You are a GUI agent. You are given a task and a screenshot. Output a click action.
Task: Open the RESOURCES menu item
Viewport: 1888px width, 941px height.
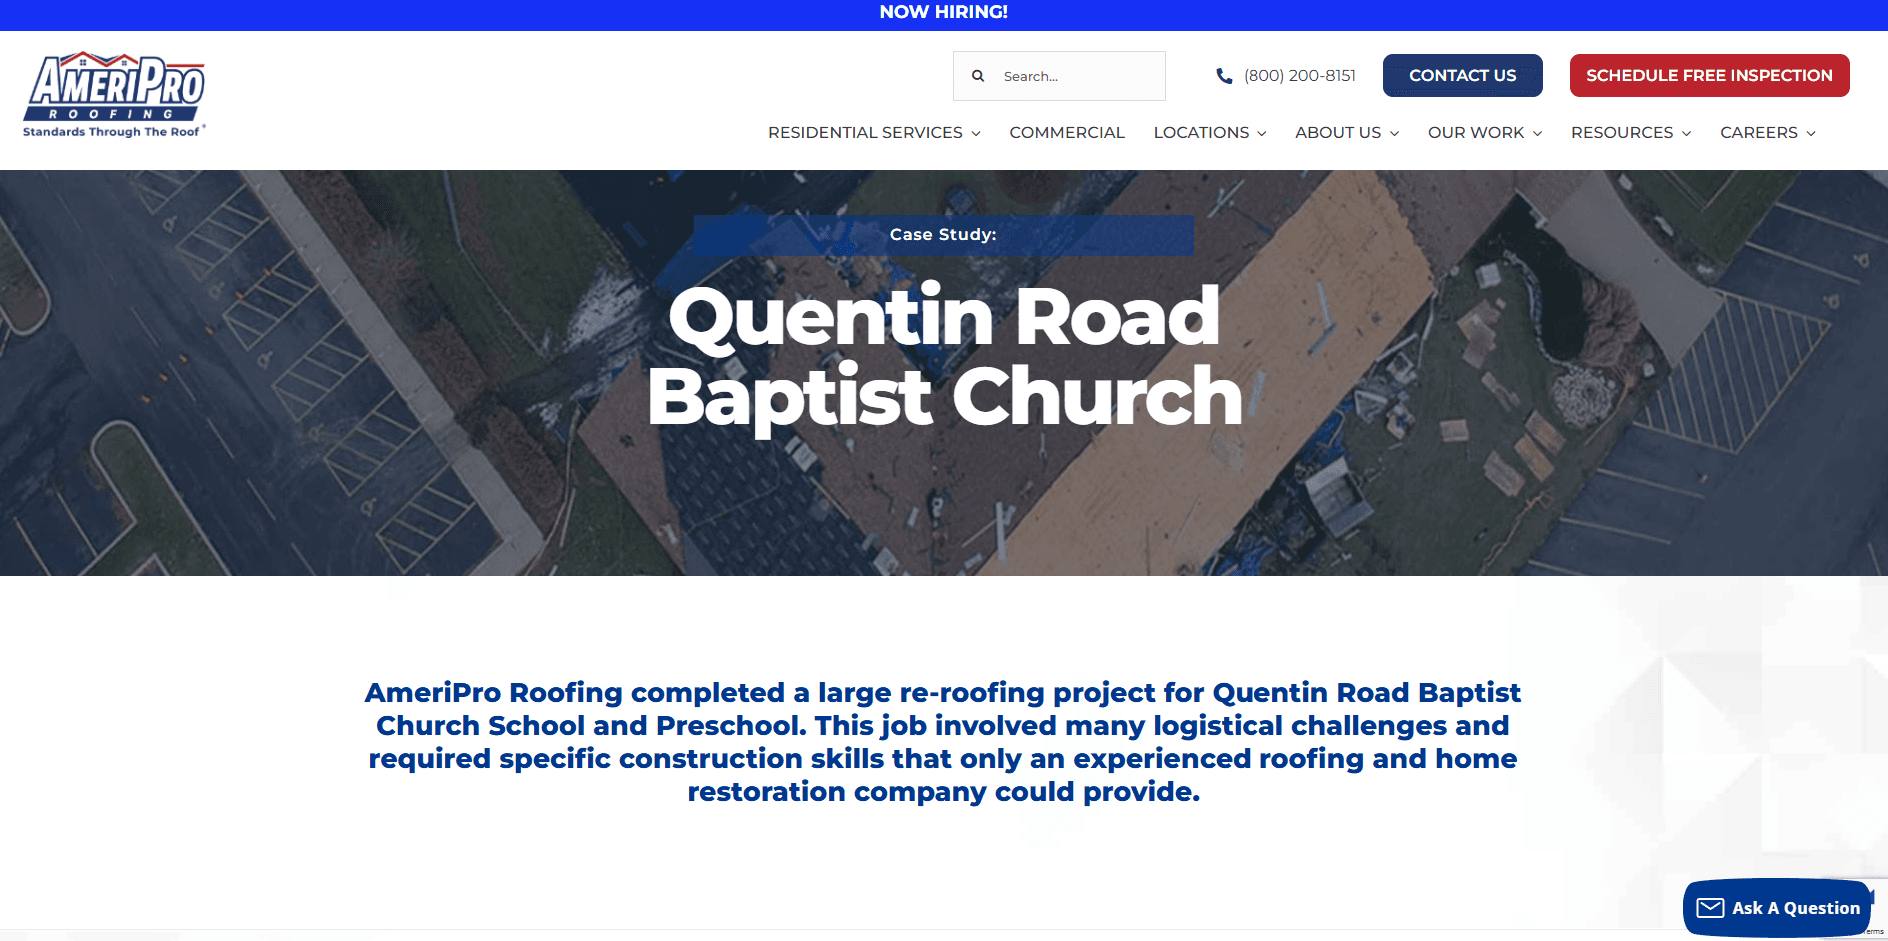(1622, 133)
